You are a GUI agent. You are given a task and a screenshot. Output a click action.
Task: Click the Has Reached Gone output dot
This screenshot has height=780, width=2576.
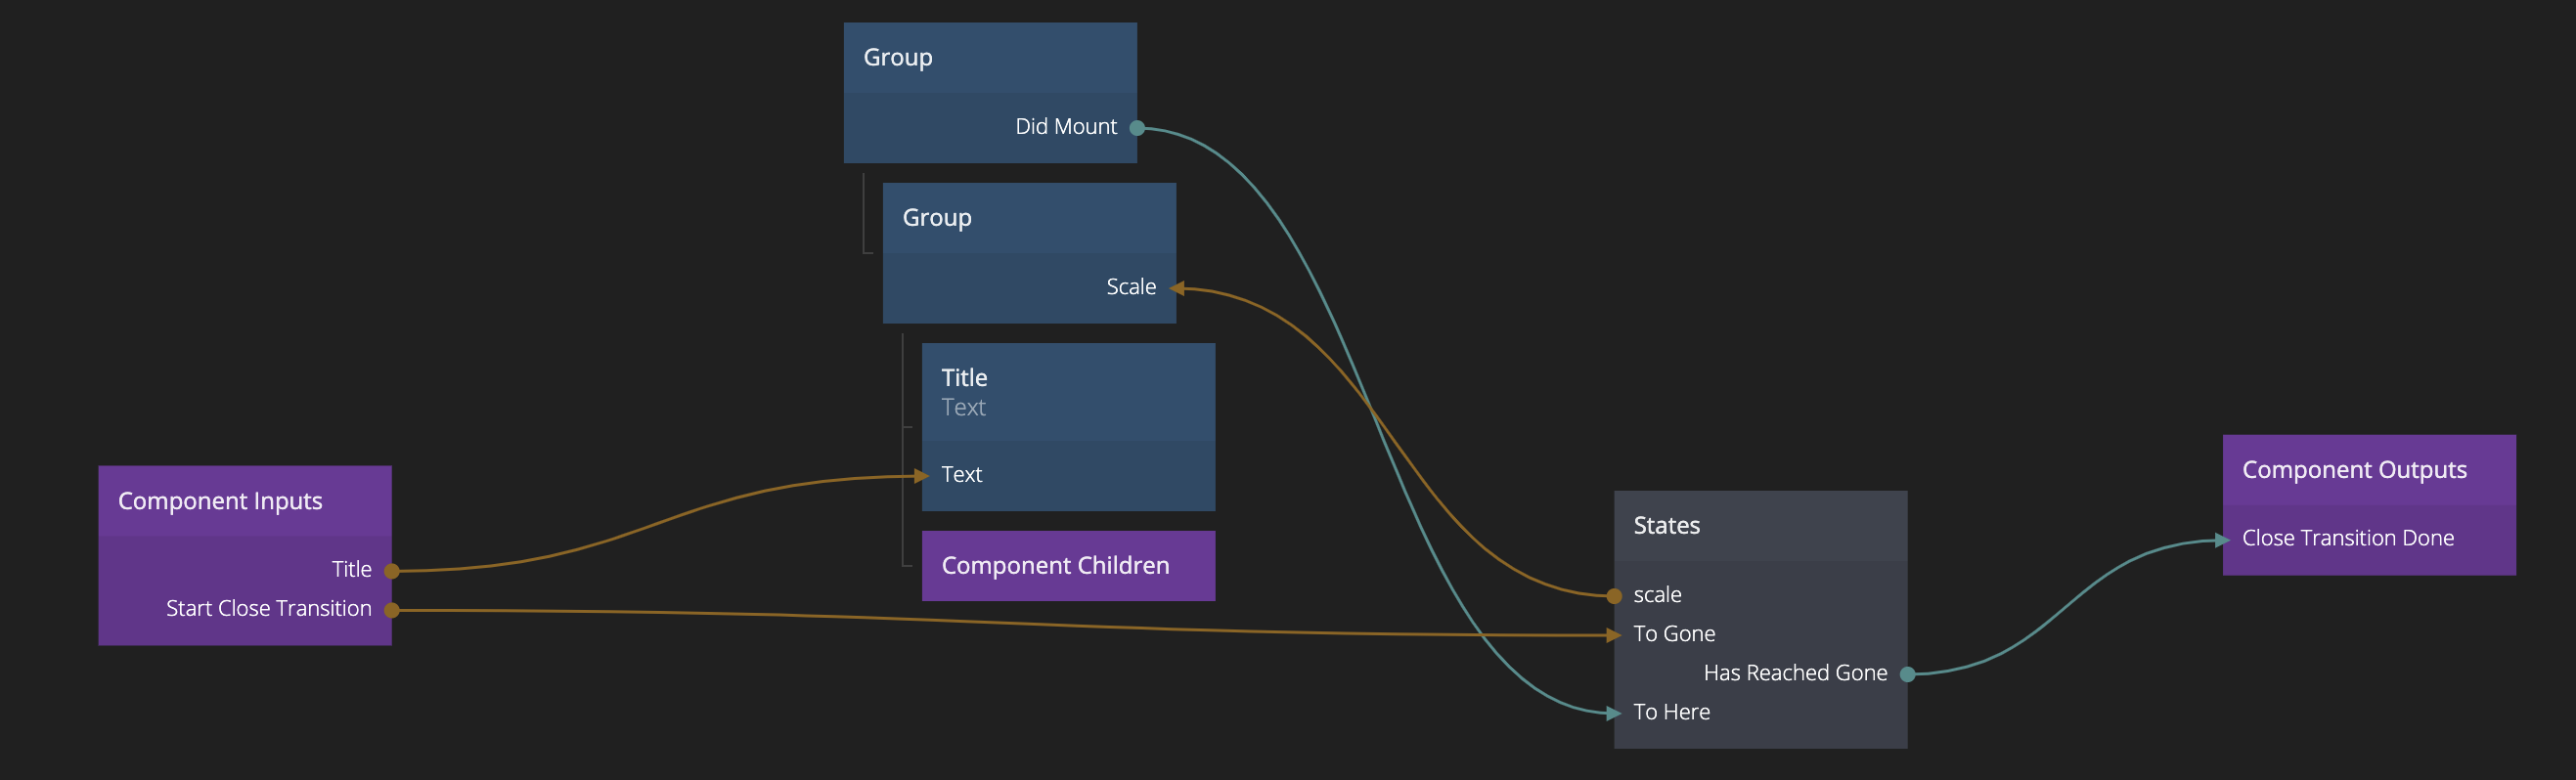(x=1907, y=674)
